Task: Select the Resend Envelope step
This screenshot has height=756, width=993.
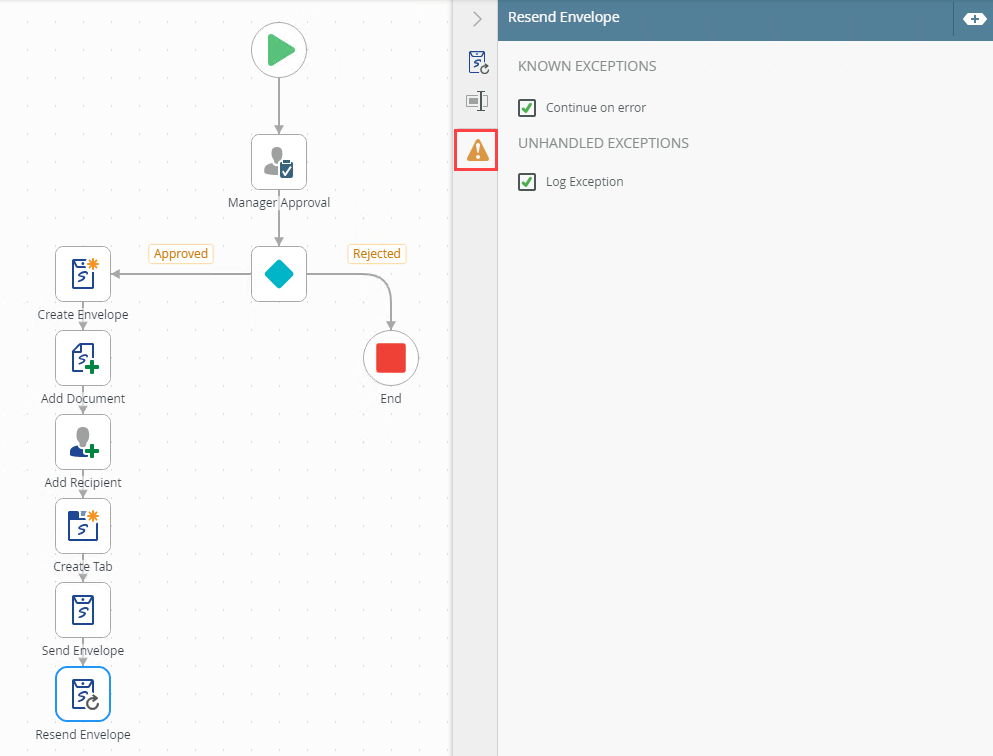Action: 83,694
